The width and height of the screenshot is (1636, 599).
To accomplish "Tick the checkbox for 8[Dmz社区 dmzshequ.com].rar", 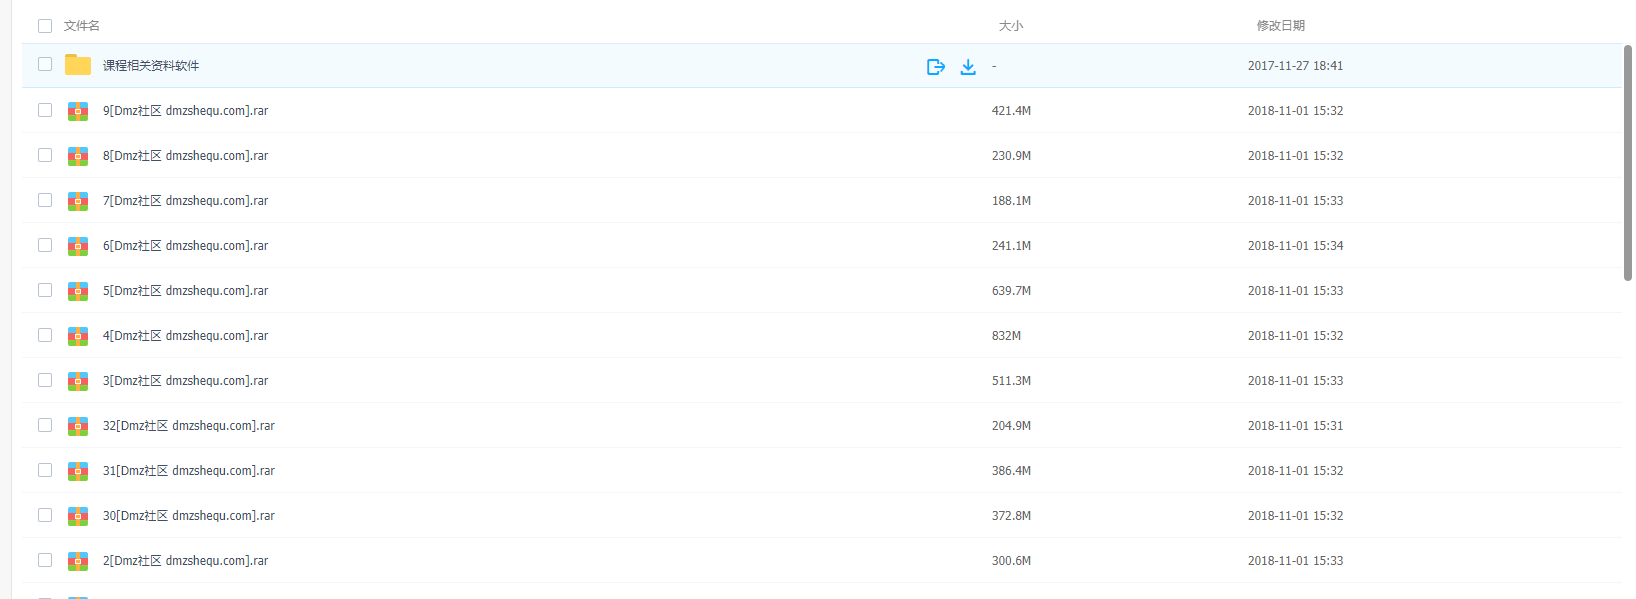I will point(45,155).
